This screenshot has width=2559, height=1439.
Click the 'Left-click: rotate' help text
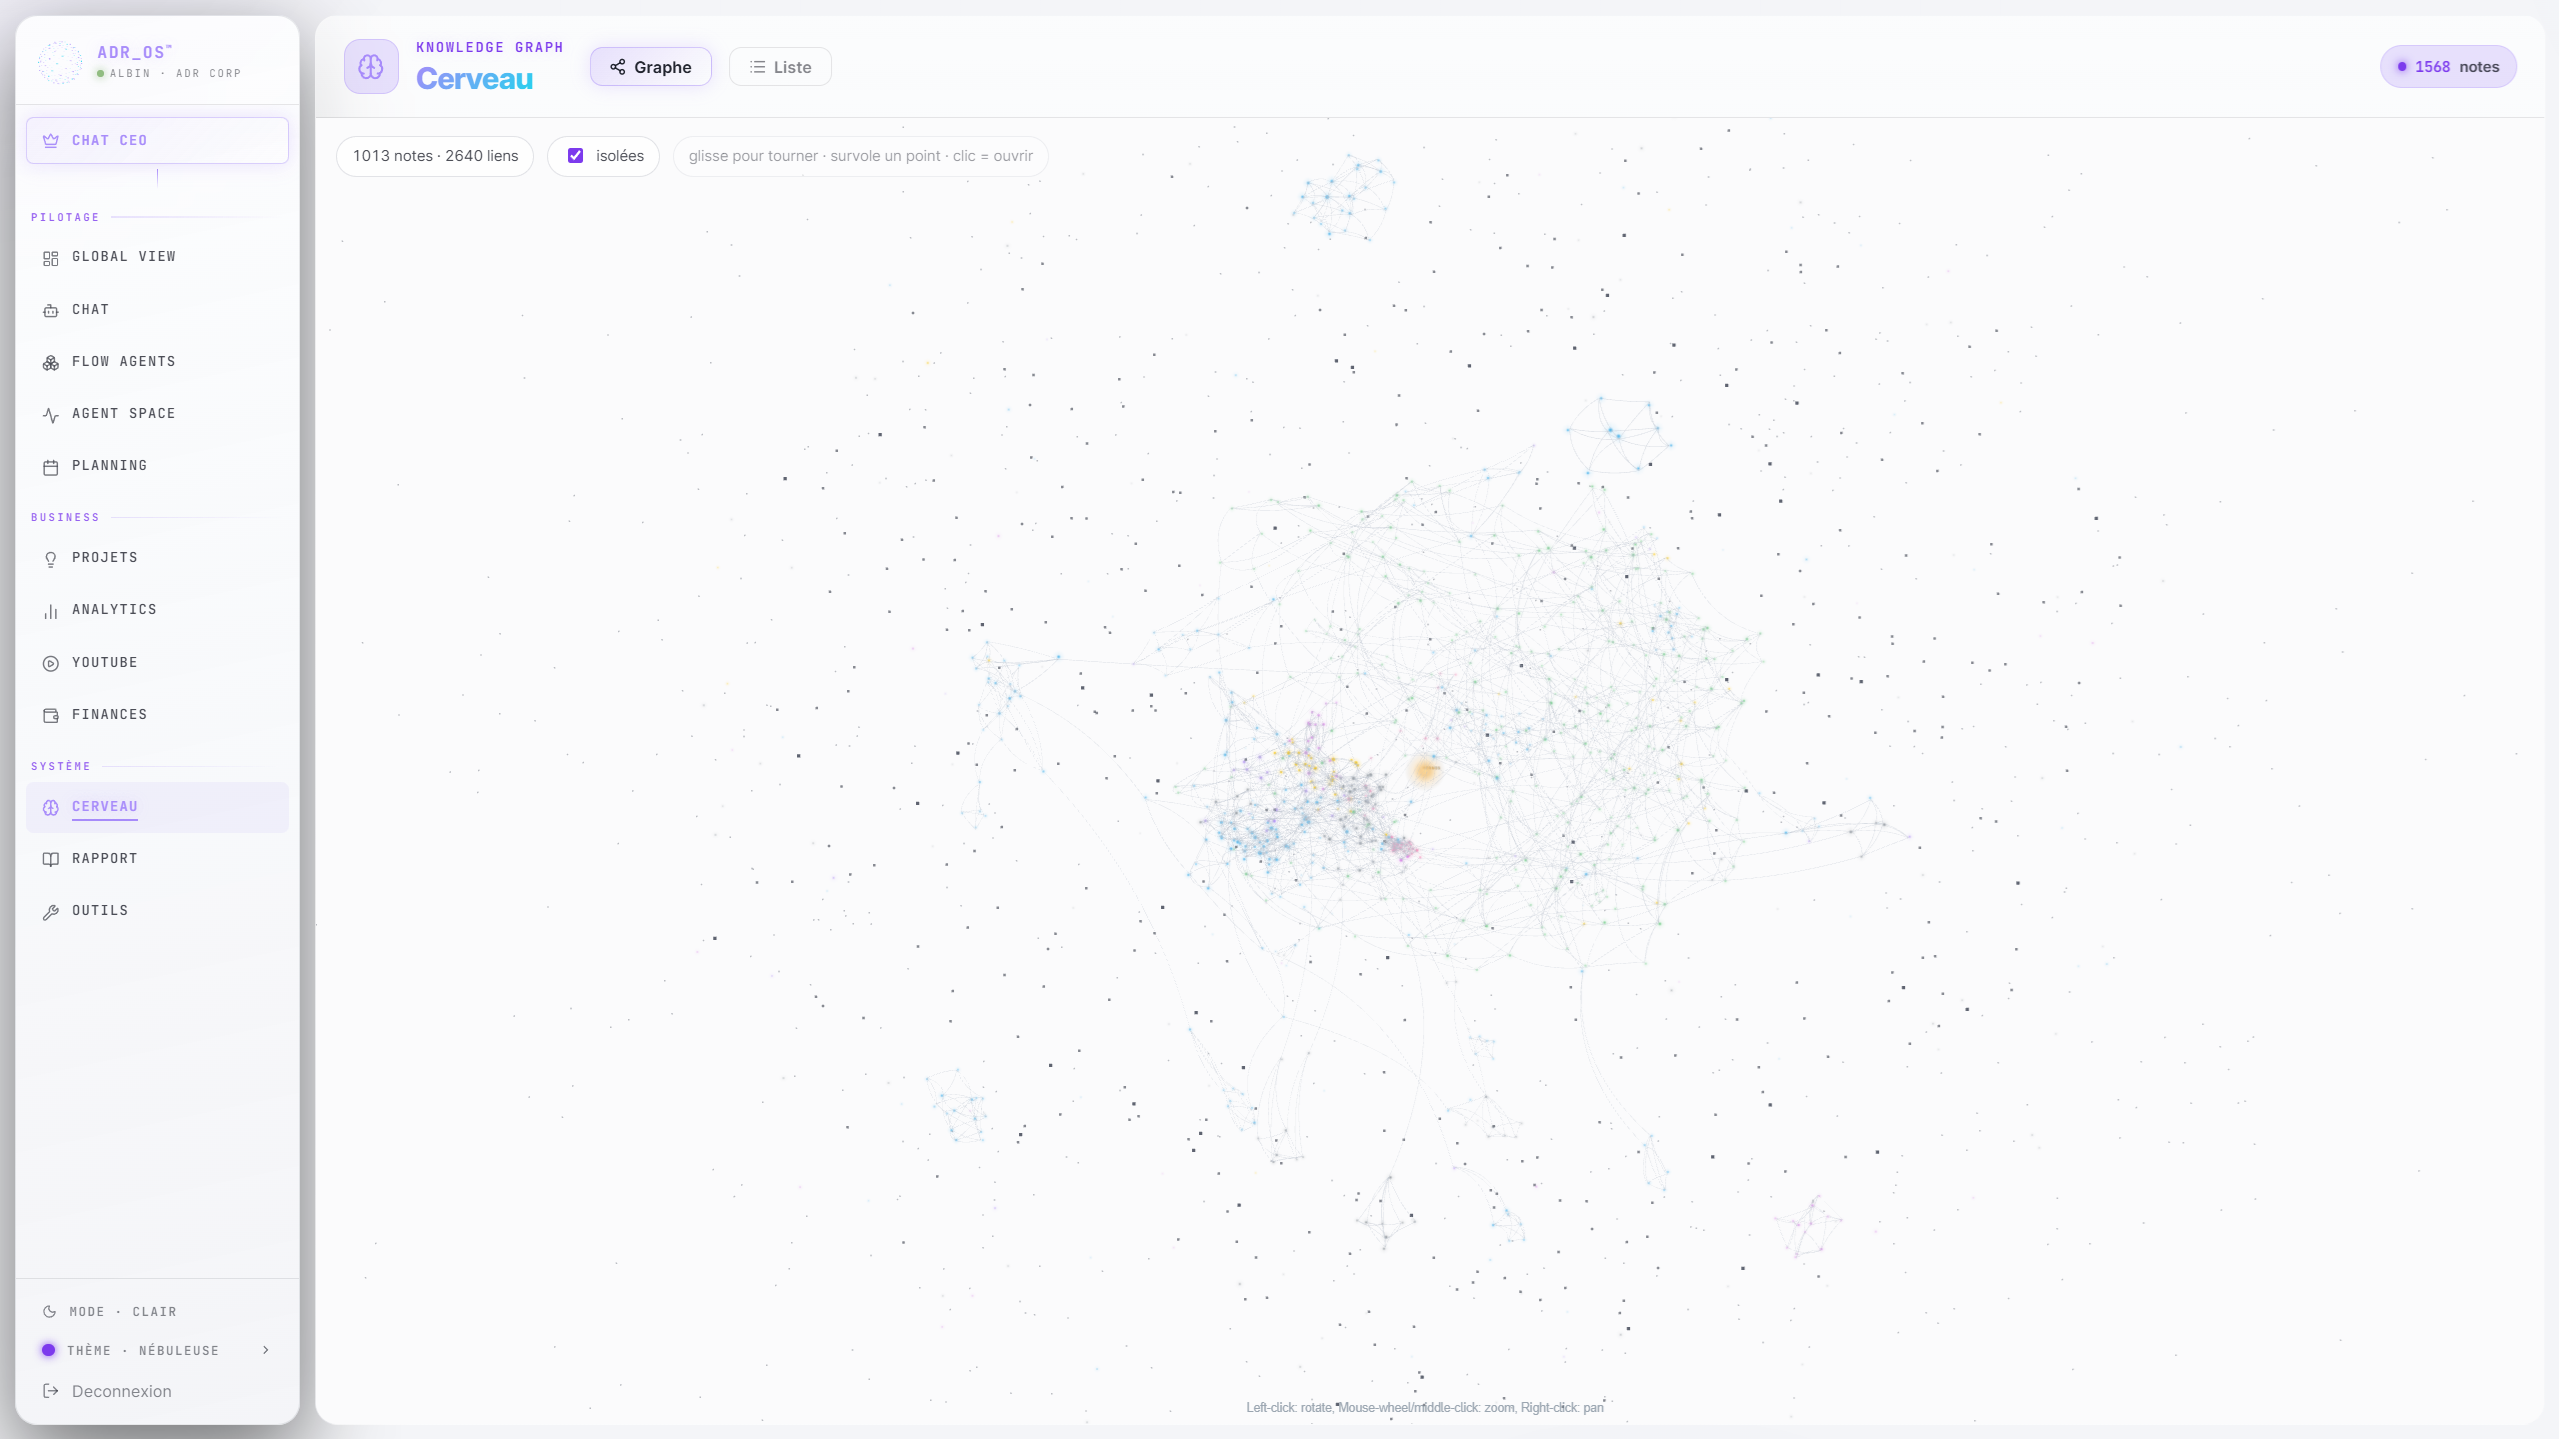coord(1424,1408)
